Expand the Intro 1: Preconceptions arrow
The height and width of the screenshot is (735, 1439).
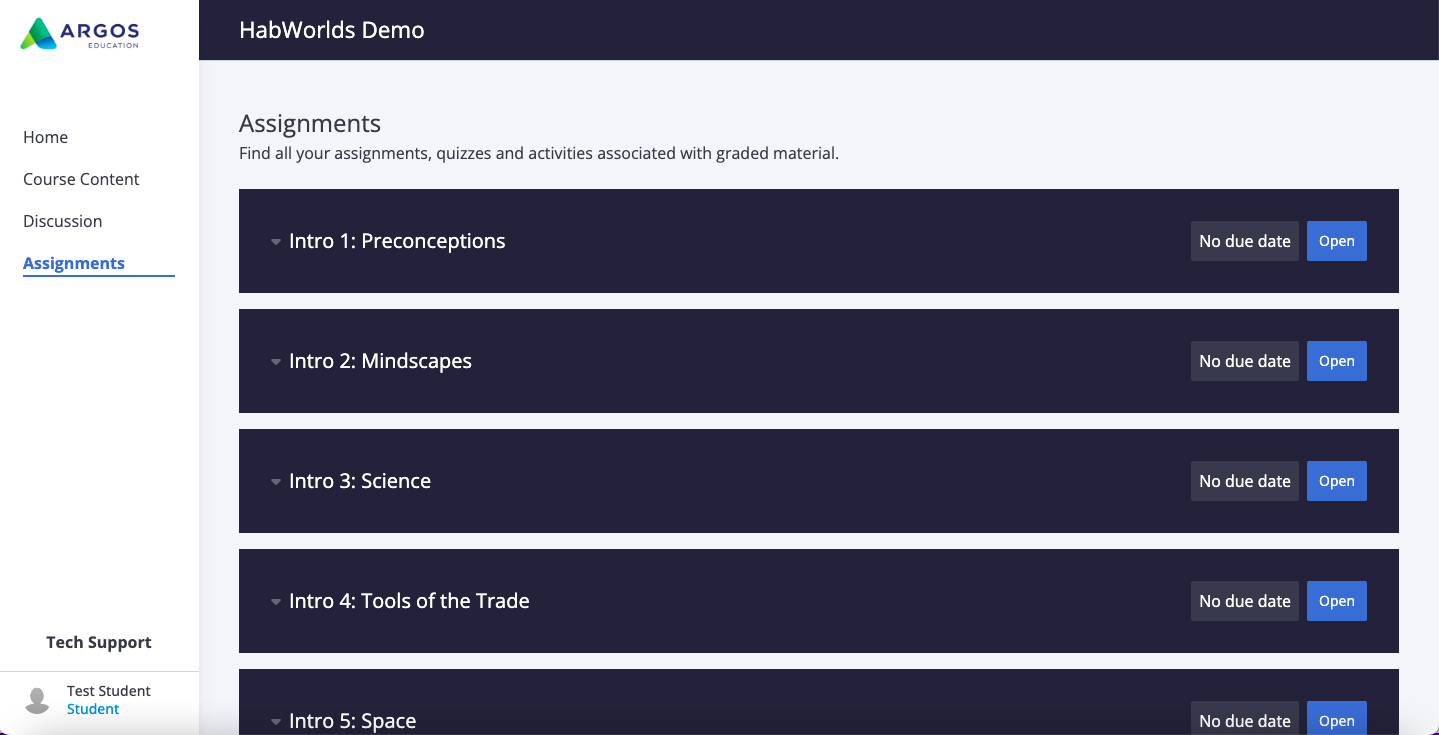[276, 242]
